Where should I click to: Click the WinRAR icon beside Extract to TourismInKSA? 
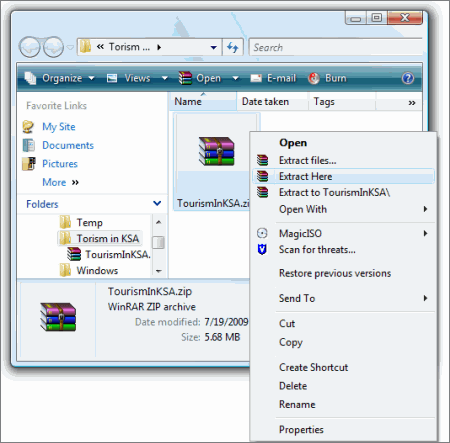pyautogui.click(x=262, y=192)
